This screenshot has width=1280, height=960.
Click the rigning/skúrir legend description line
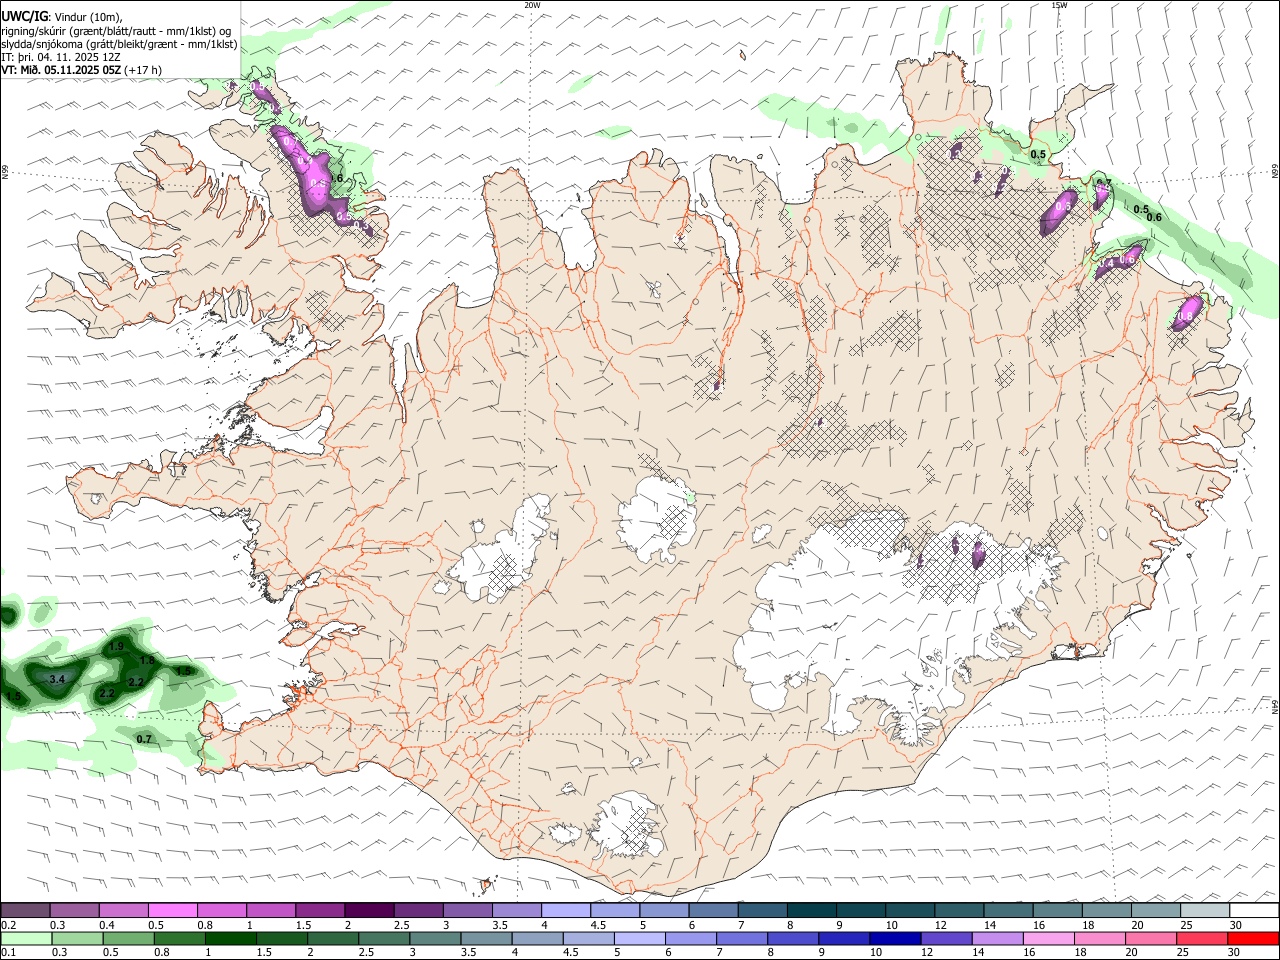point(115,31)
